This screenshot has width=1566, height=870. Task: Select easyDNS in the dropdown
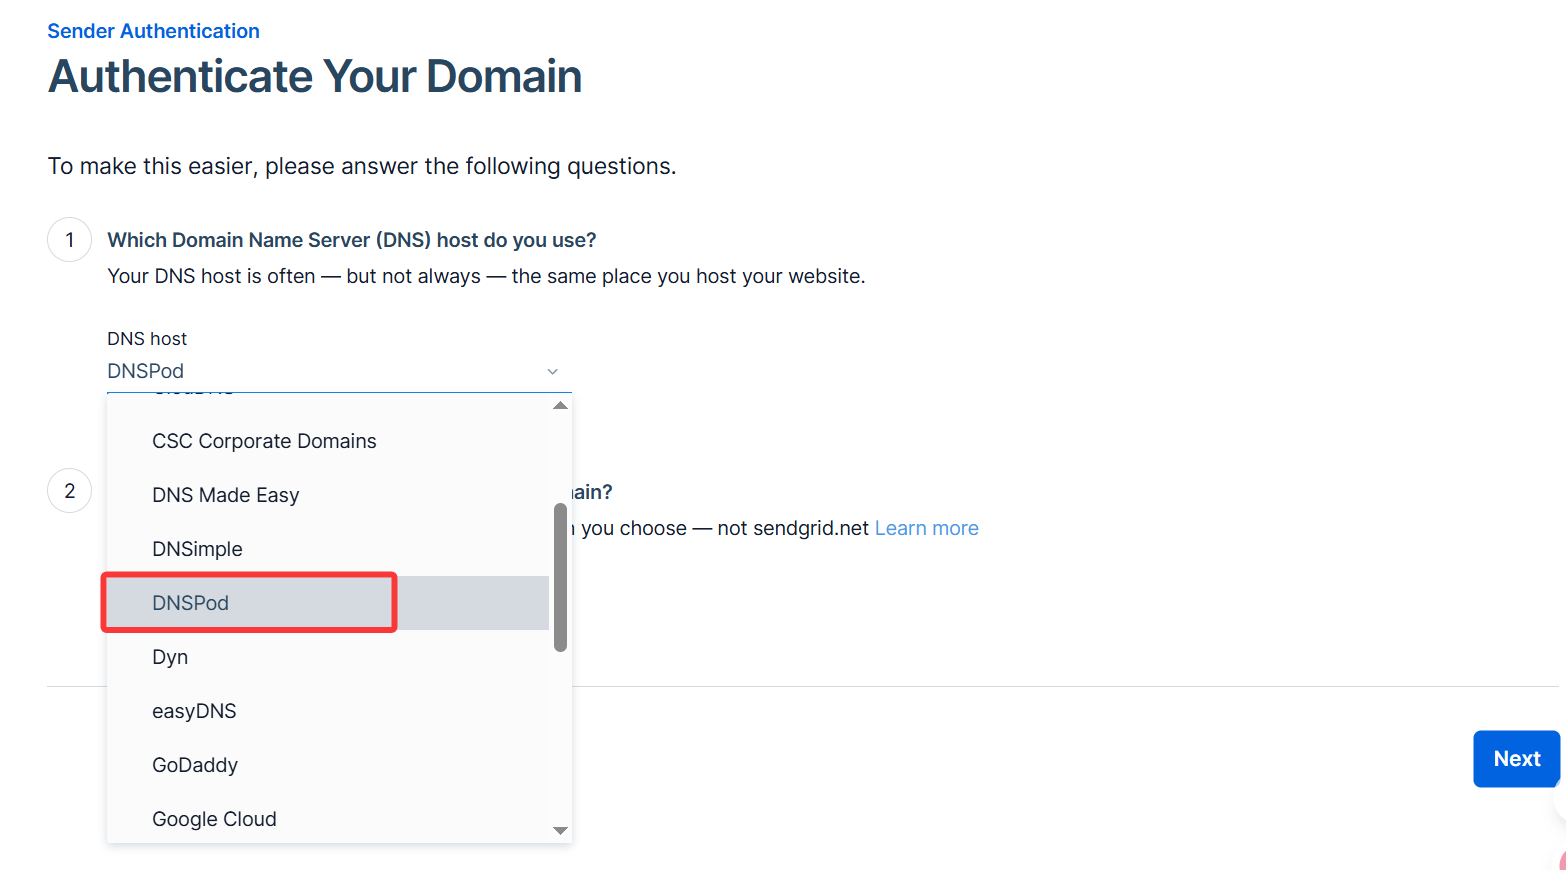tap(194, 712)
